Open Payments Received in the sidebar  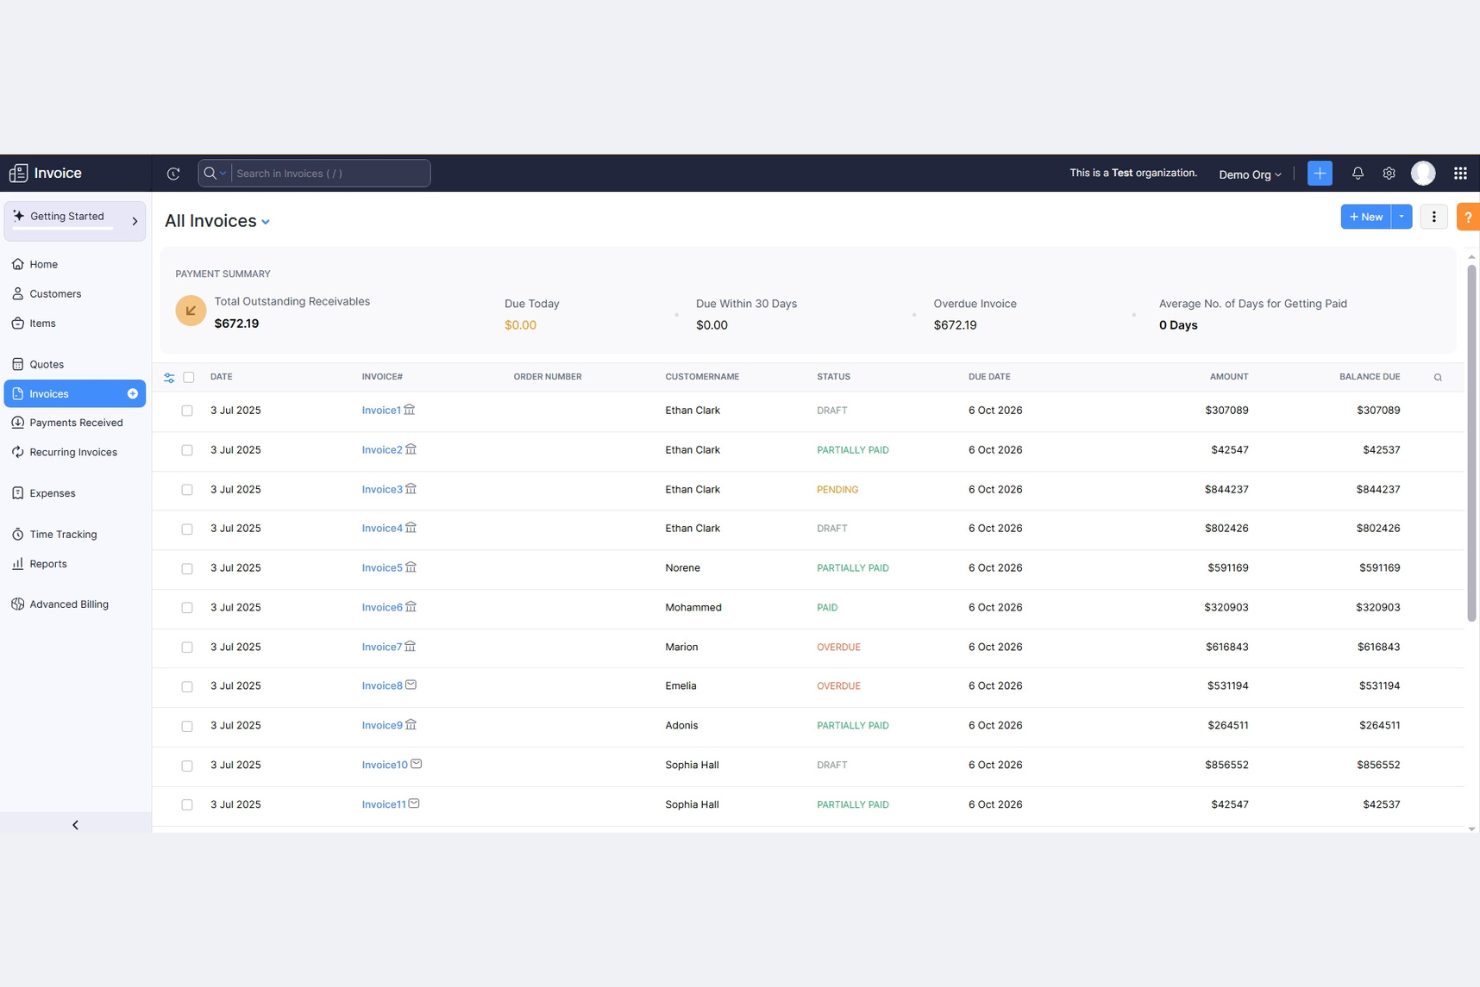(x=76, y=422)
